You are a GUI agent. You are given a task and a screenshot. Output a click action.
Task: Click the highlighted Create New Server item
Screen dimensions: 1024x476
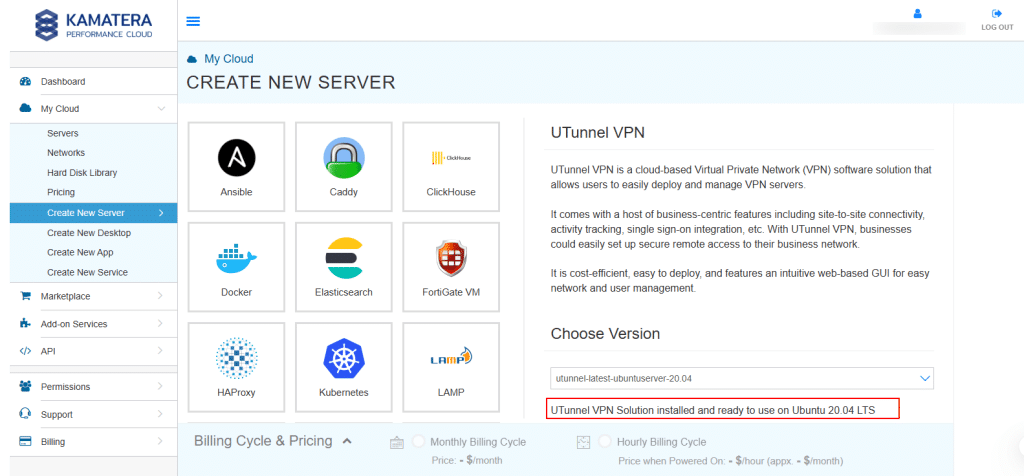click(x=93, y=213)
